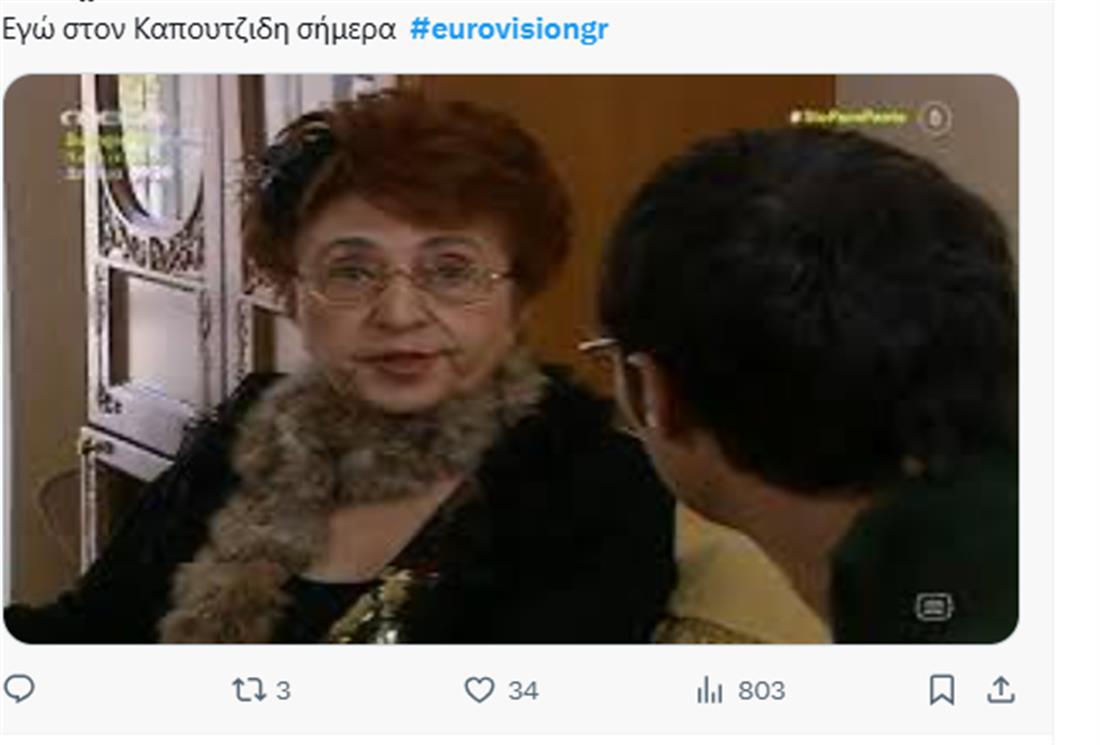Like the tweet with the heart icon
This screenshot has height=745, width=1100.
click(480, 690)
